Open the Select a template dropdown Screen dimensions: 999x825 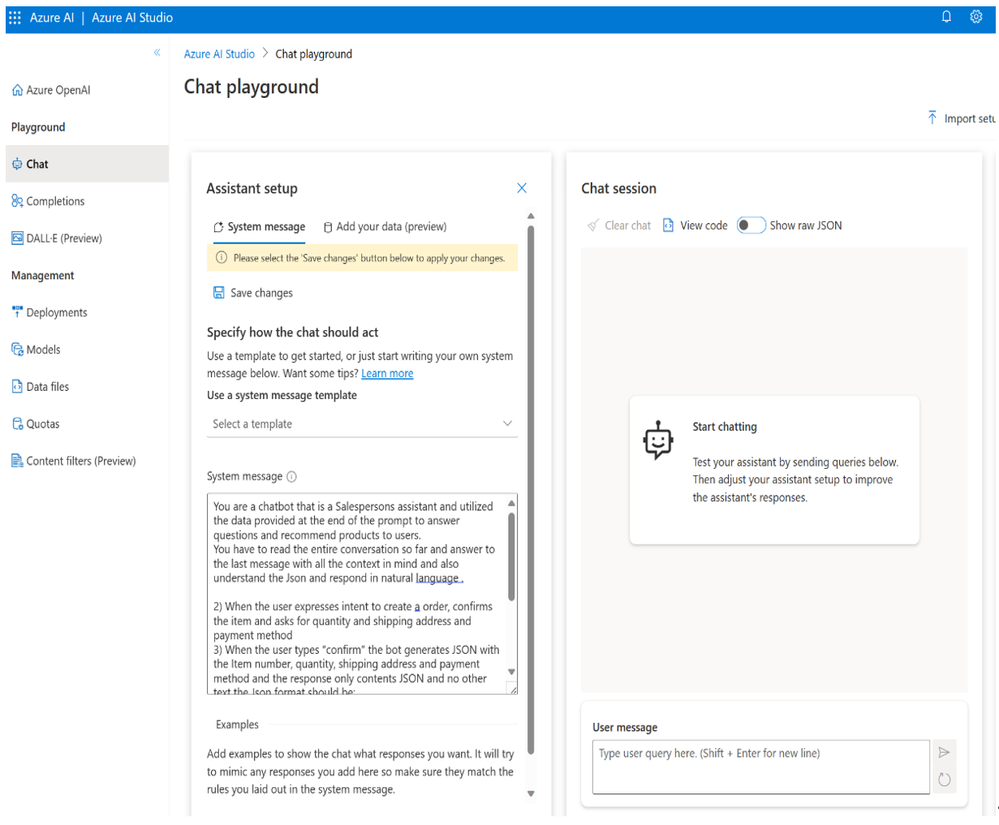point(362,424)
